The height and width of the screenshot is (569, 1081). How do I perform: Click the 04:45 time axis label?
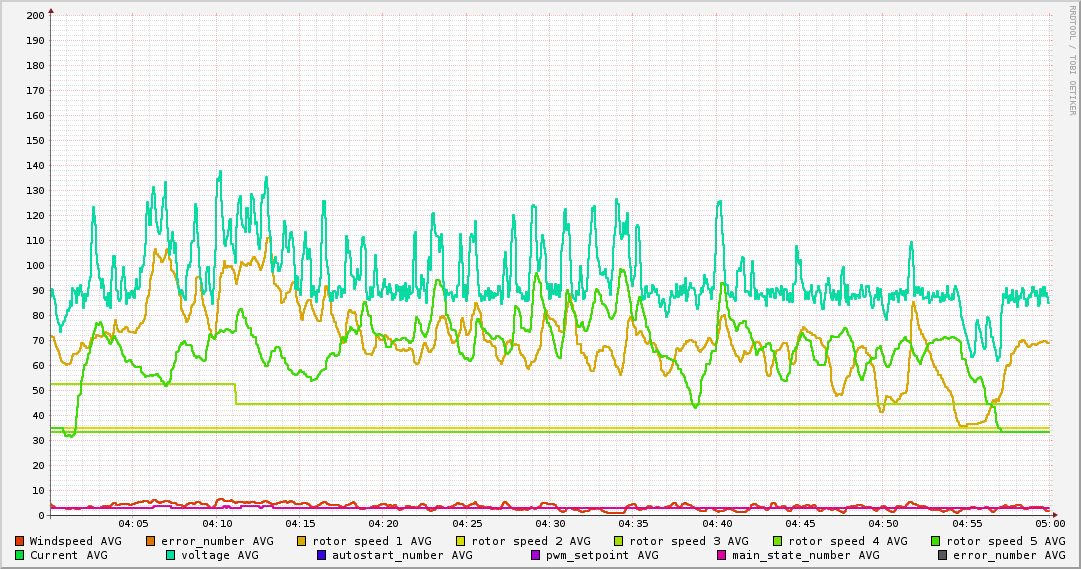pyautogui.click(x=801, y=524)
